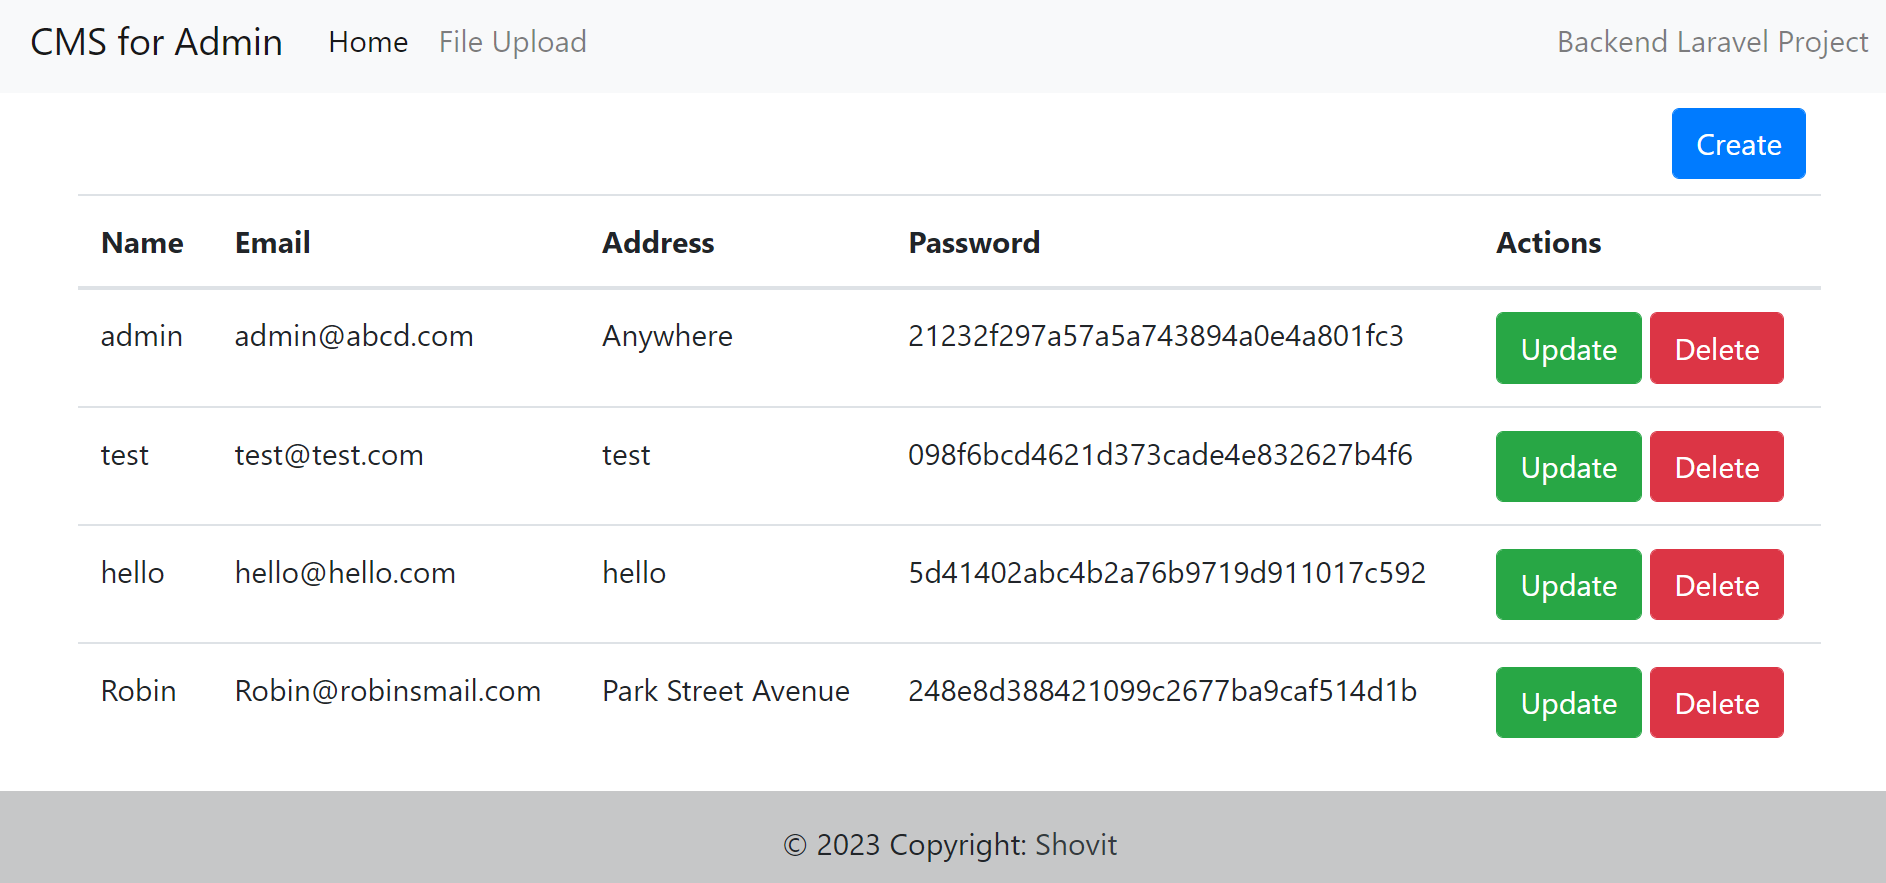Click the password hash 5d41402abc4b2a76b9719d911017c592
Viewport: 1886px width, 883px height.
[1167, 573]
